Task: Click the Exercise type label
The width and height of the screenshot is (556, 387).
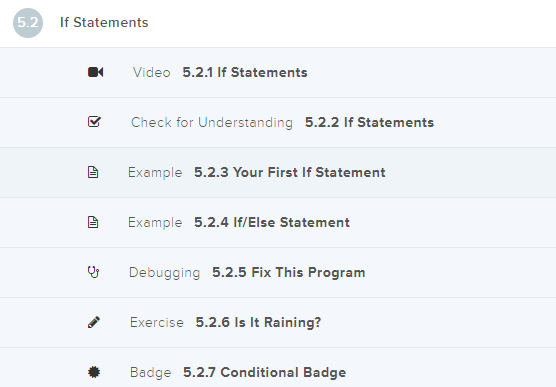Action: [157, 322]
